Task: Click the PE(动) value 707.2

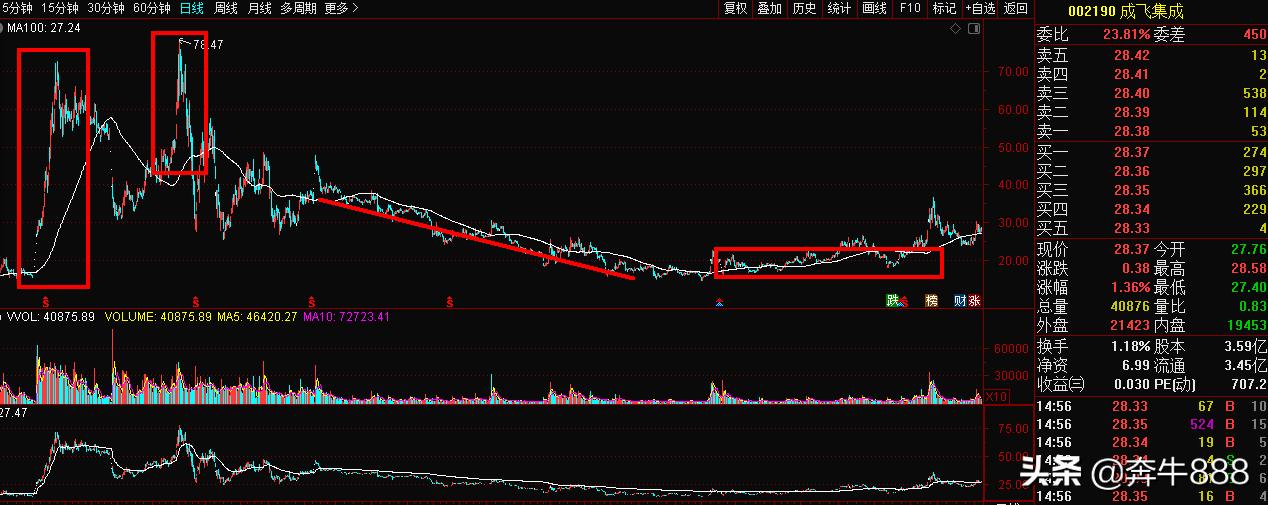Action: [x=1249, y=384]
